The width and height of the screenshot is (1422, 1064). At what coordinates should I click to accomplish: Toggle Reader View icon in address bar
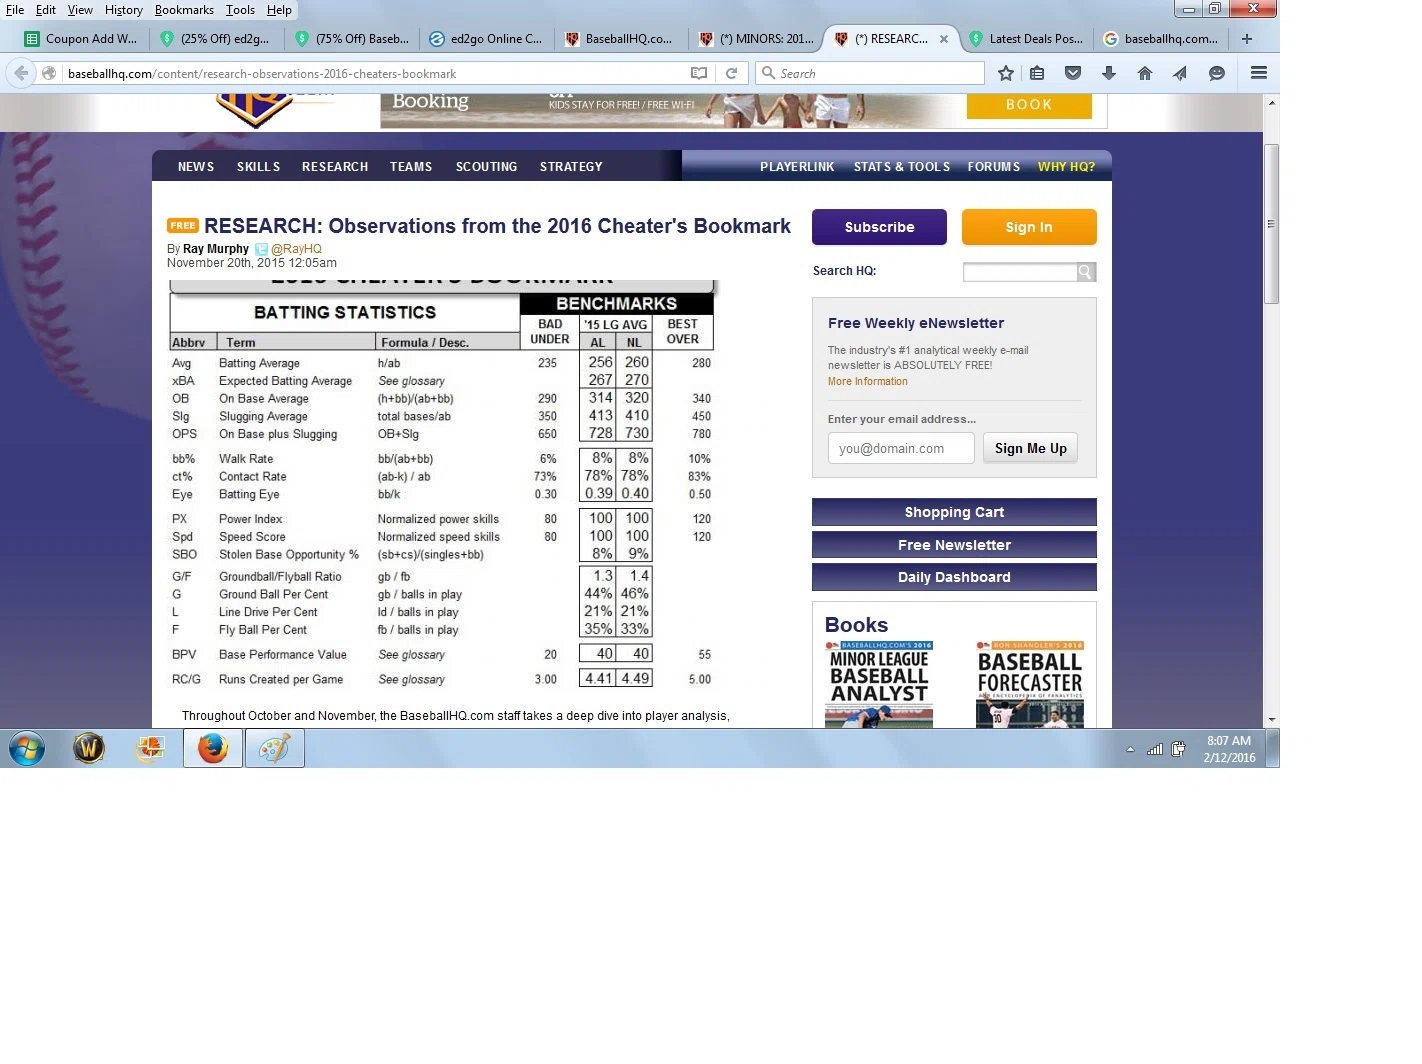pos(699,73)
